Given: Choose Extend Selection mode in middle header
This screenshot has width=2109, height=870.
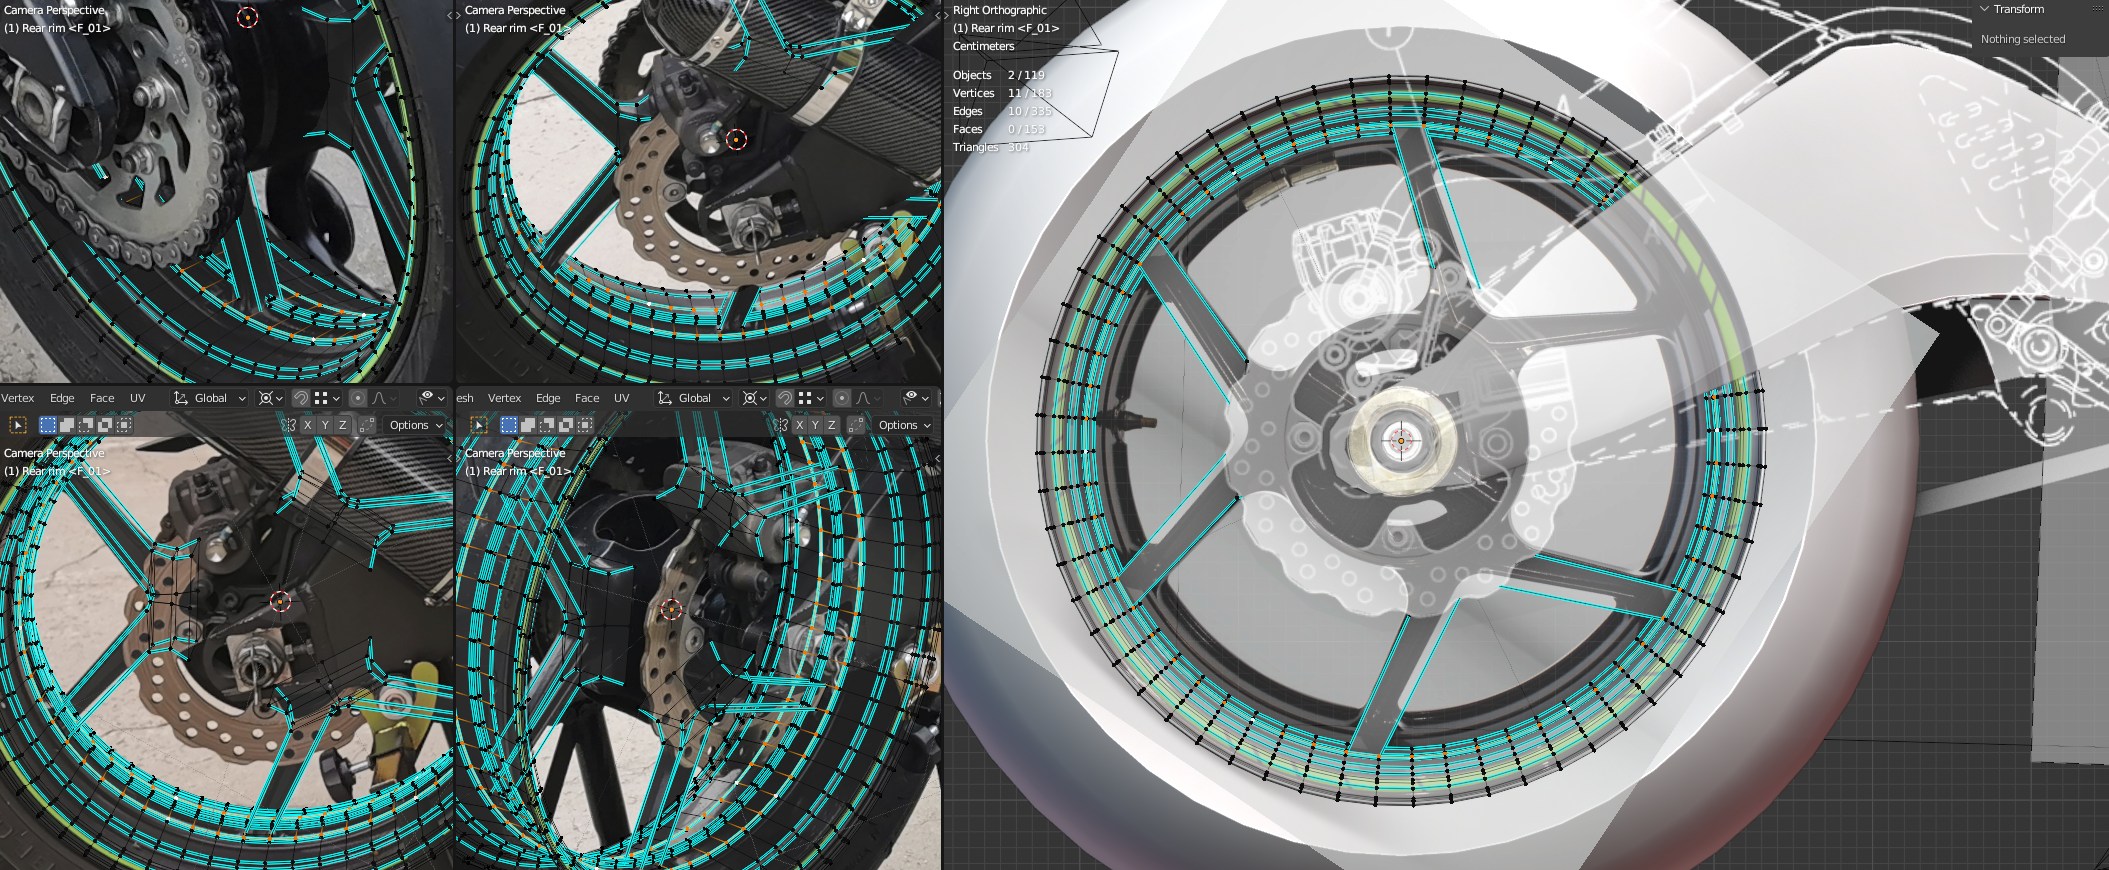Looking at the screenshot, I should 528,425.
